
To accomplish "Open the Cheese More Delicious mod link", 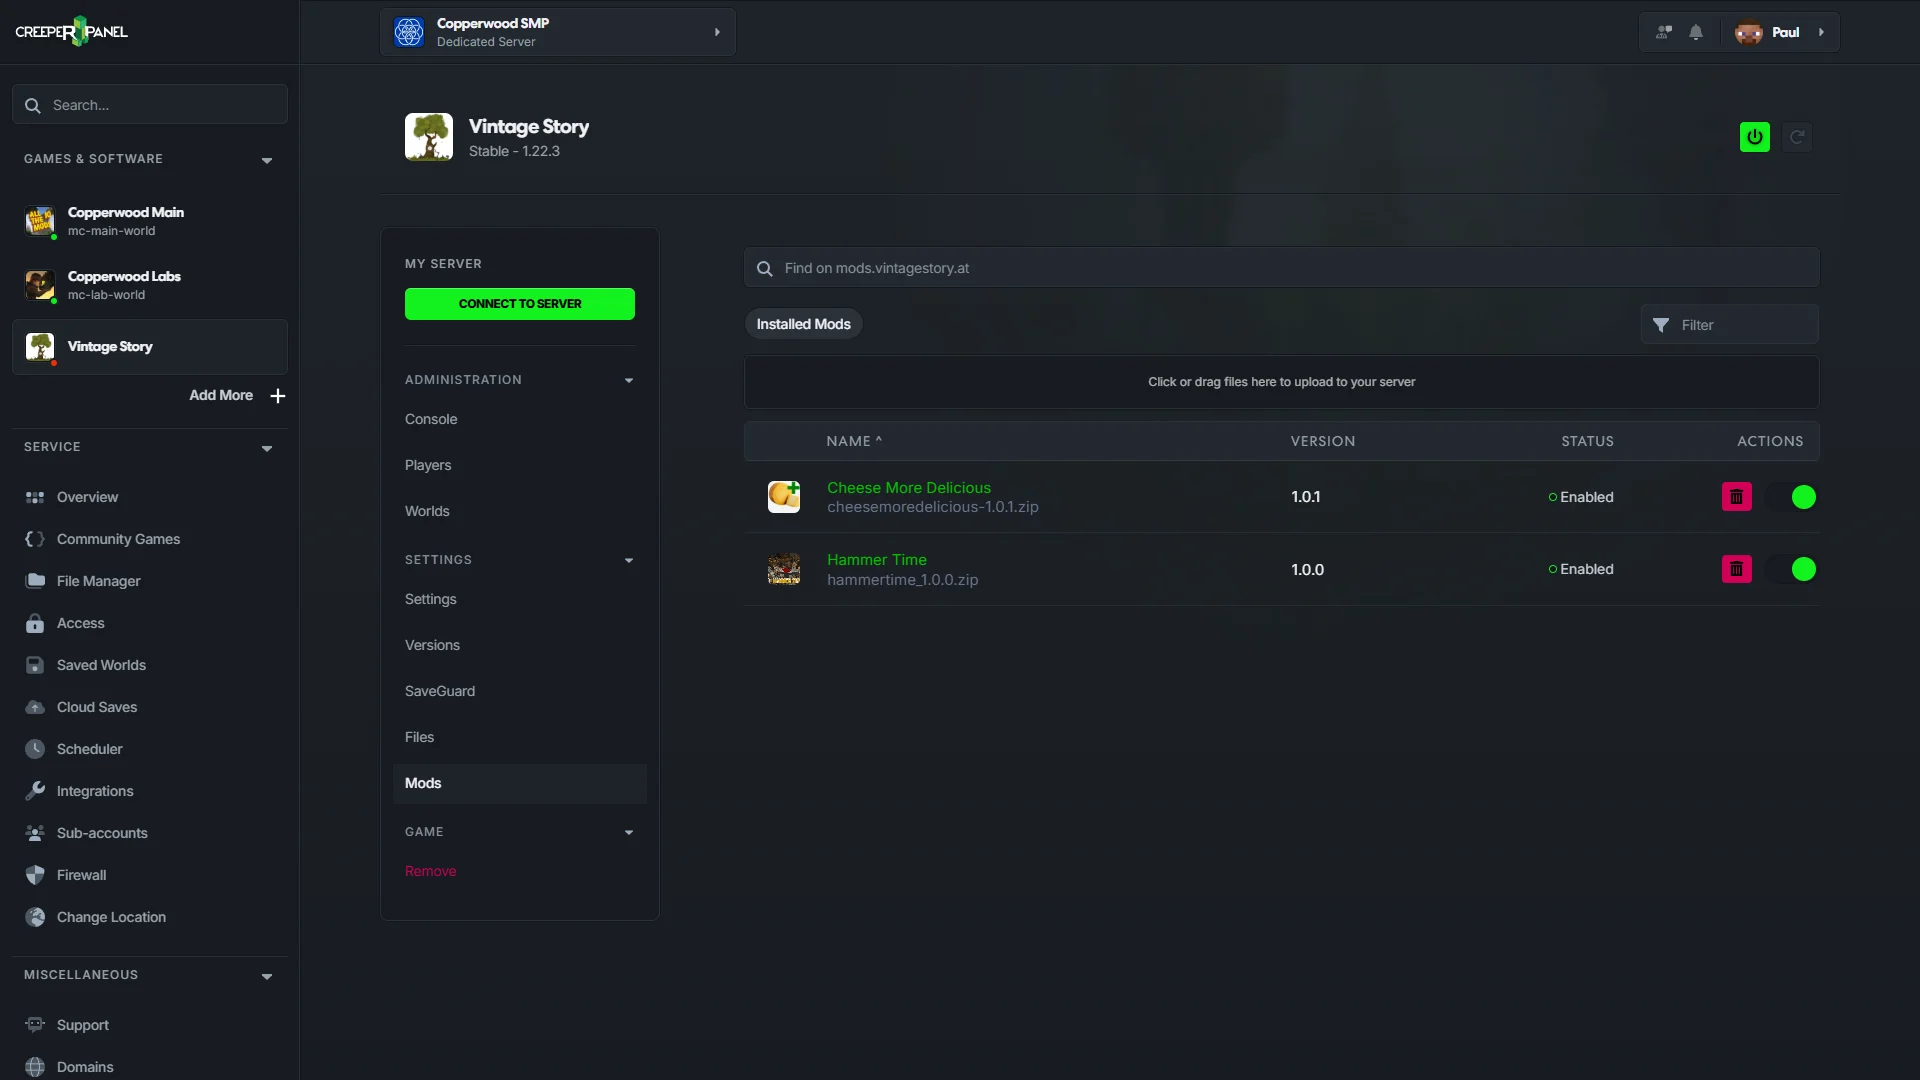I will coord(909,488).
